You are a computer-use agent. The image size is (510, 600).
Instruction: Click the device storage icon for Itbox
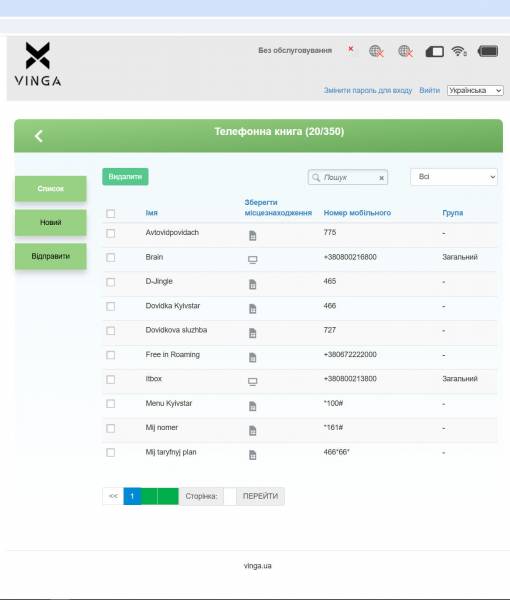tap(253, 382)
